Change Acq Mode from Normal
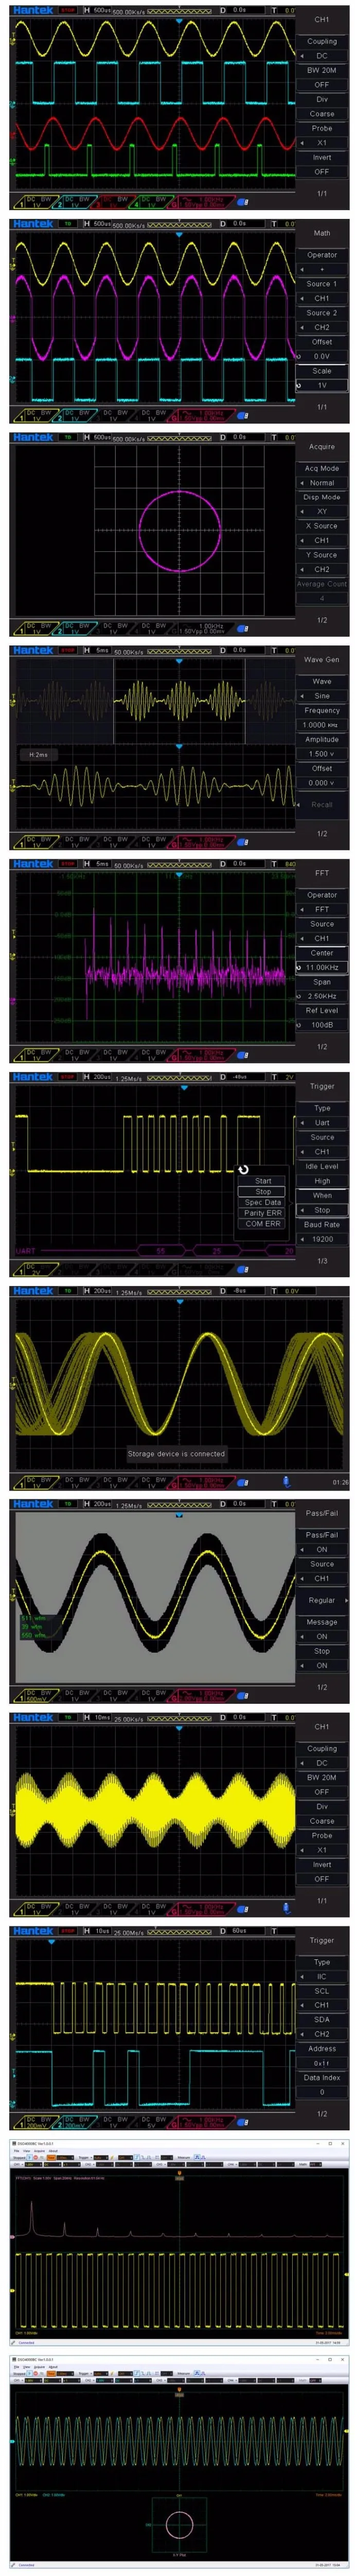 click(x=322, y=483)
